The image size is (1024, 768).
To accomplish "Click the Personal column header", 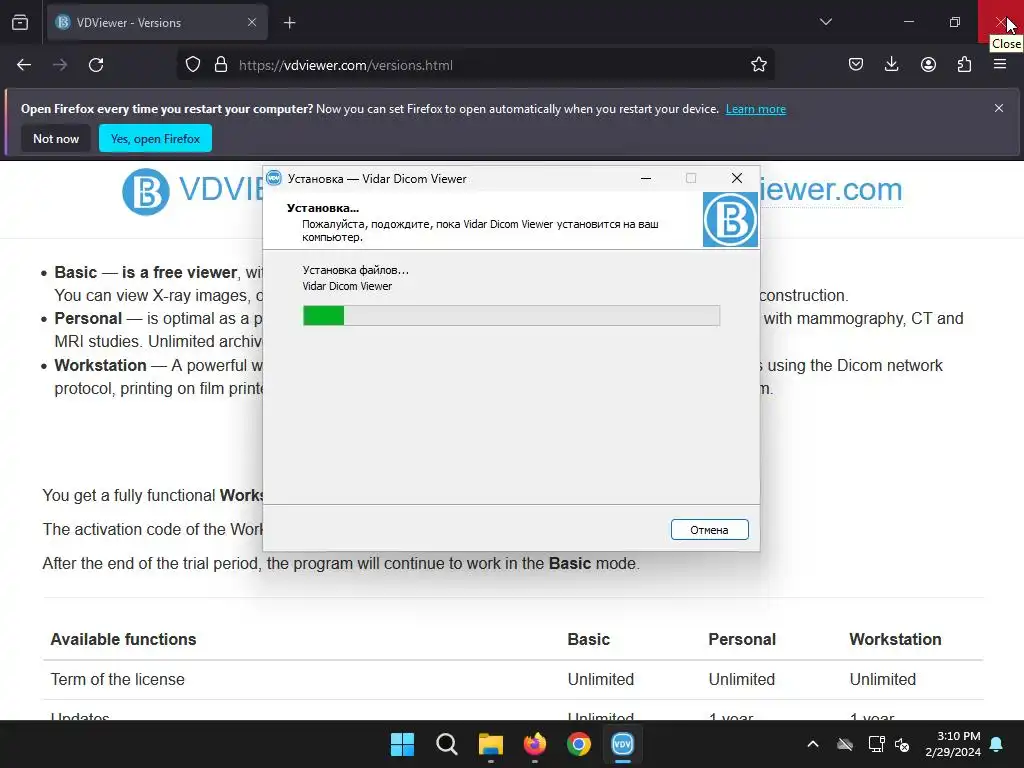I will pyautogui.click(x=742, y=639).
